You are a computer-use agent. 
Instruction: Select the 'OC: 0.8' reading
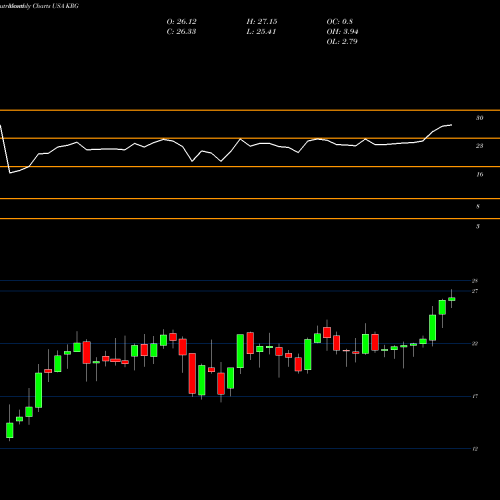[339, 22]
